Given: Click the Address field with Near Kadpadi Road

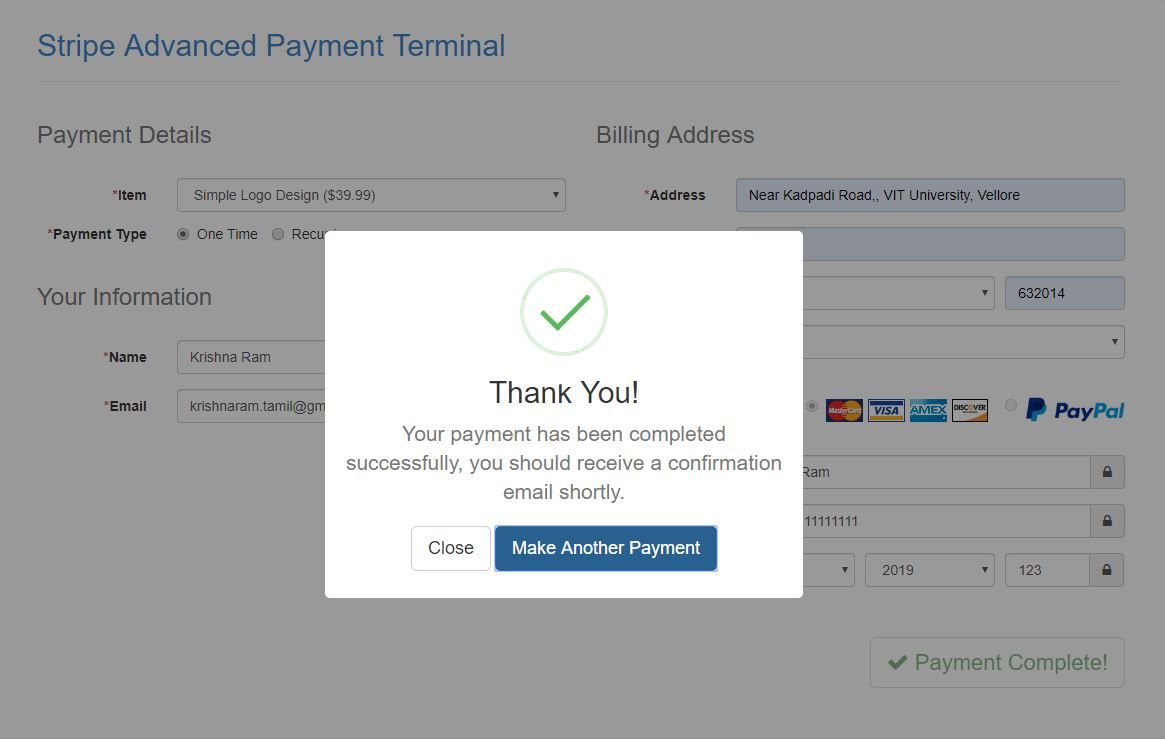Looking at the screenshot, I should pyautogui.click(x=930, y=195).
